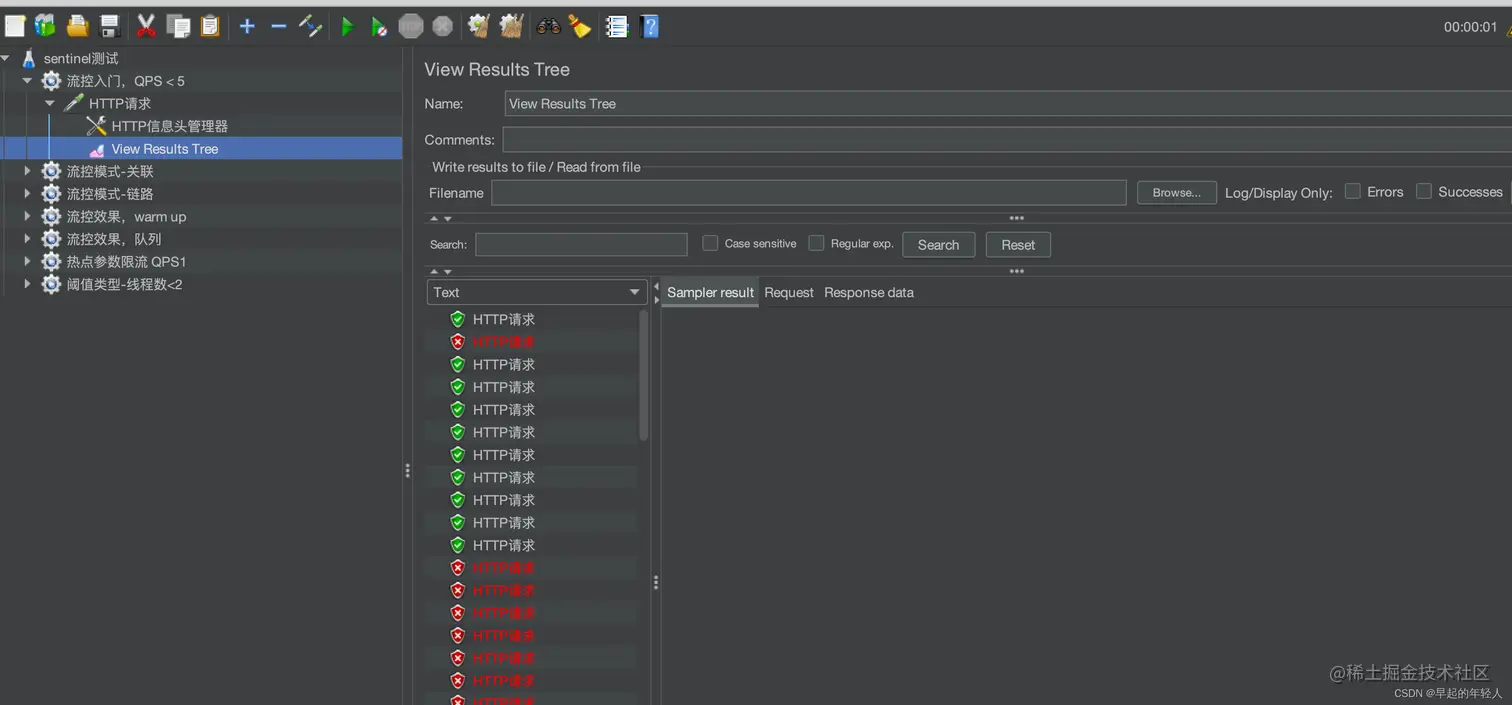Clear all results with the double broom icon

click(x=511, y=27)
